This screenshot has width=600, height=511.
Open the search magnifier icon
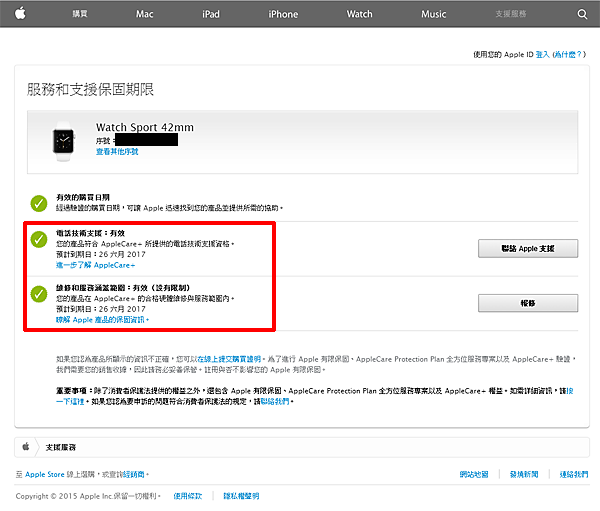(582, 14)
